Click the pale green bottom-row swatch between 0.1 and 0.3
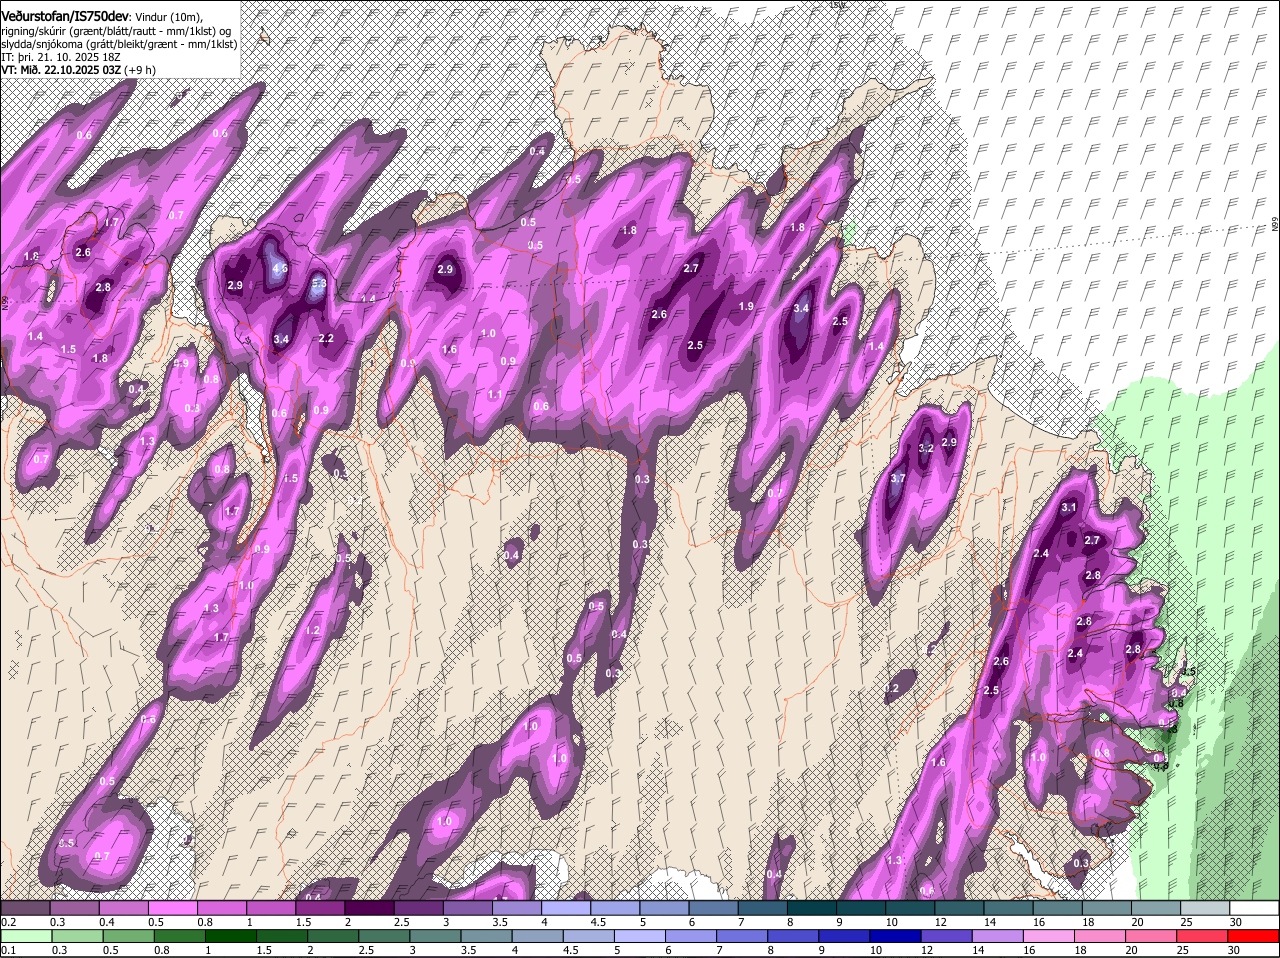Image resolution: width=1280 pixels, height=958 pixels. pos(25,936)
